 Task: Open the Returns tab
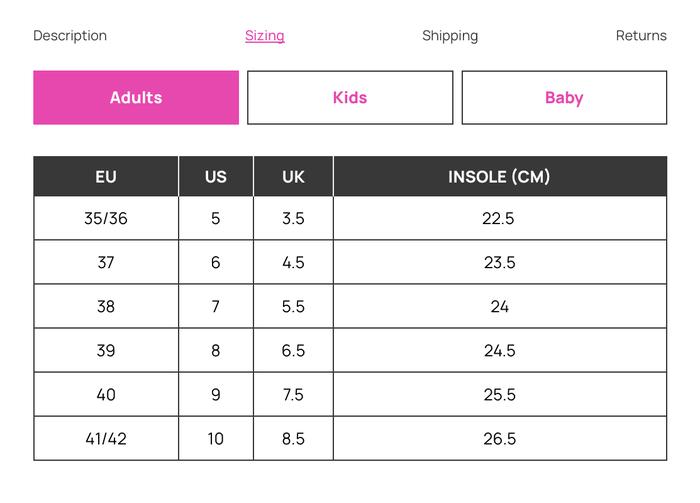point(641,36)
